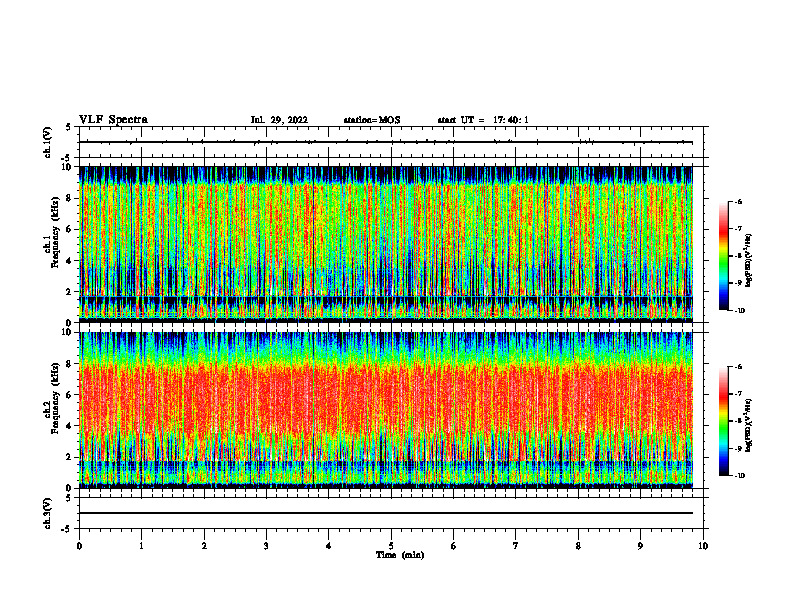Click the '-9' label on ch.2 color bar
The image size is (792, 612).
[738, 448]
